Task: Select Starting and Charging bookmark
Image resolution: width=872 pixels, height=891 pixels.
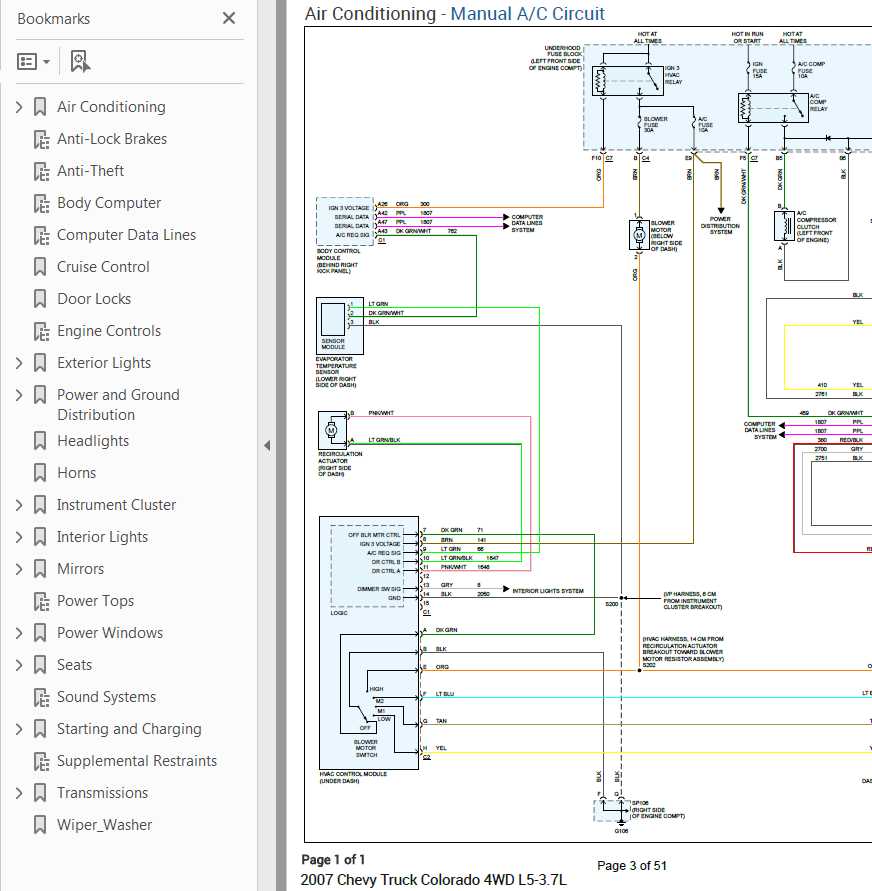Action: [129, 729]
